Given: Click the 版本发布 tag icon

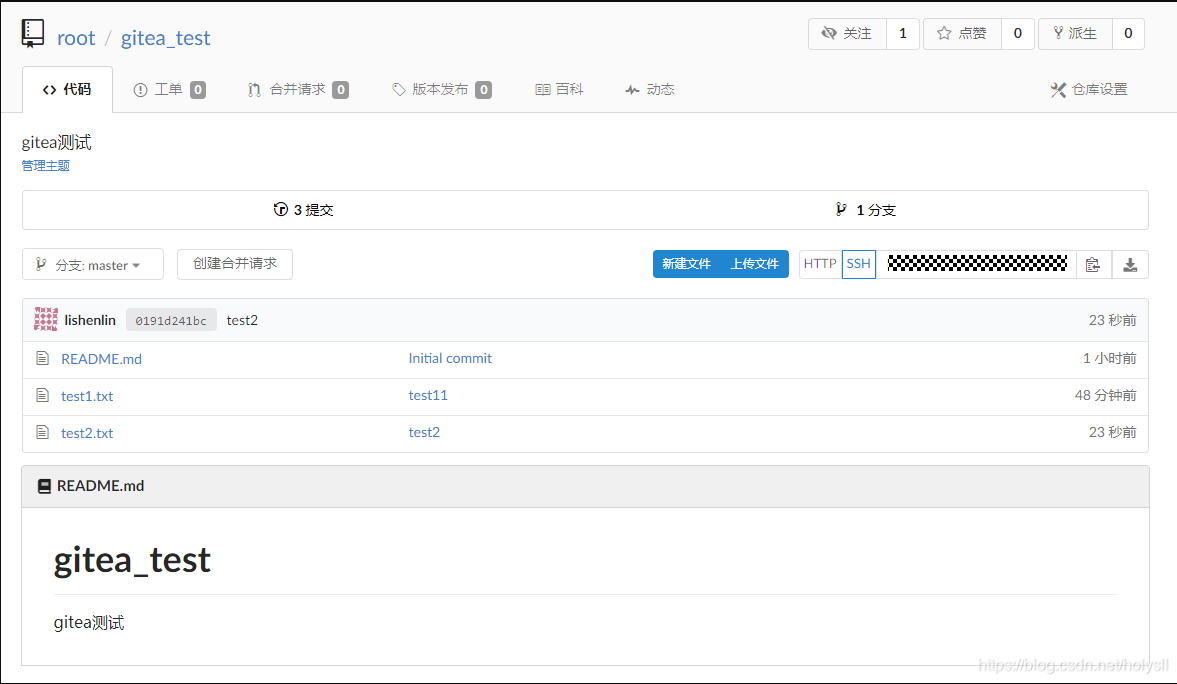Looking at the screenshot, I should tap(399, 89).
